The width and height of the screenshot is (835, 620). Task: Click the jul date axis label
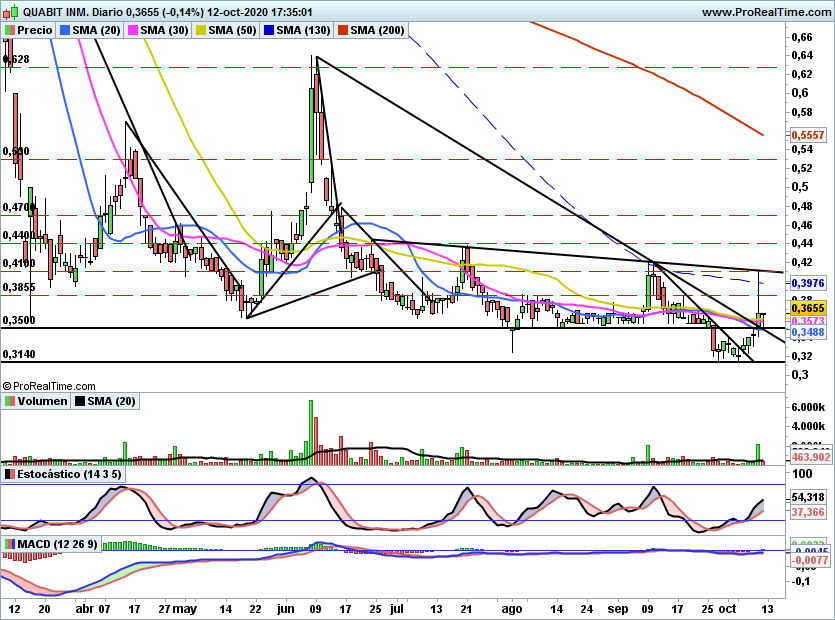tap(397, 609)
